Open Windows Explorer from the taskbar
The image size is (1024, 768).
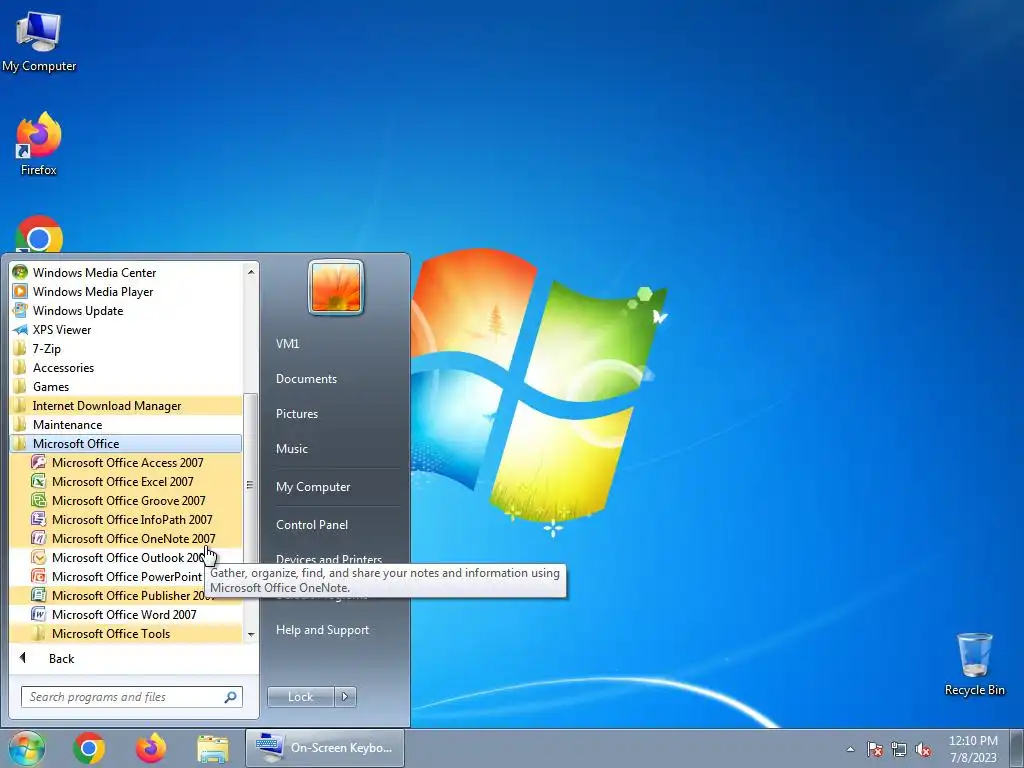[x=213, y=749]
